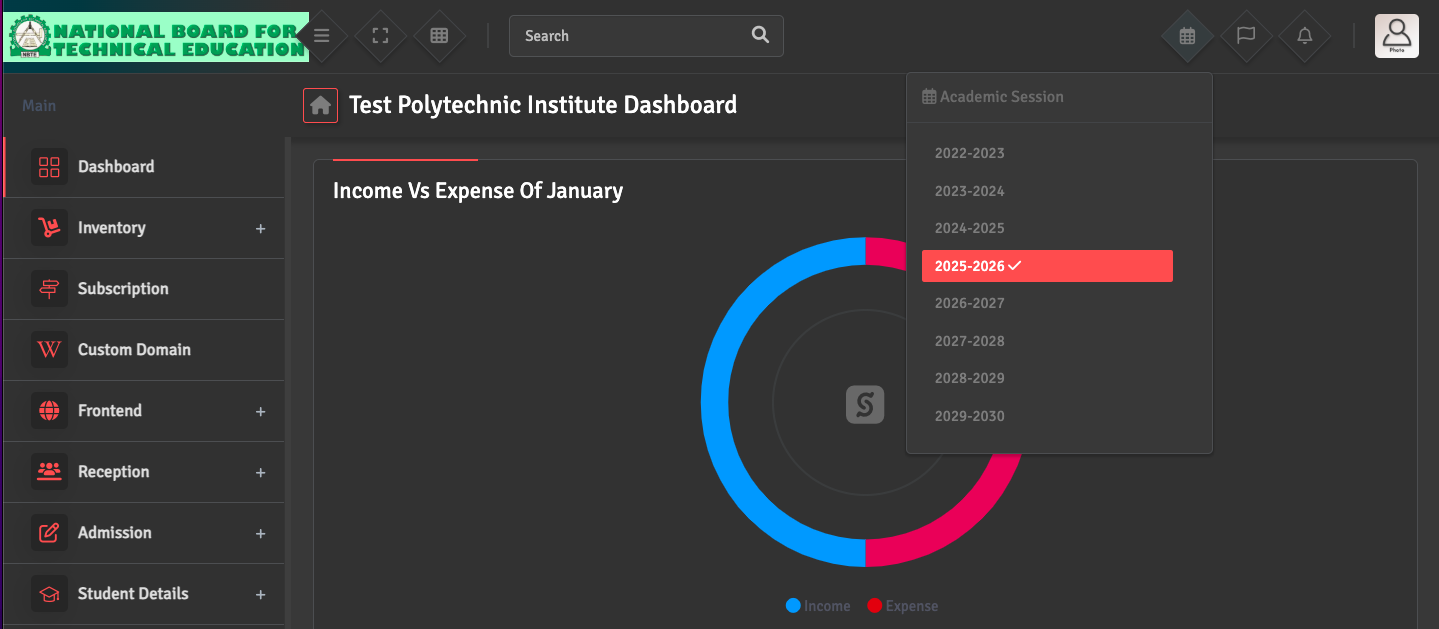
Task: Click the hamburger menu icon
Action: 321,36
